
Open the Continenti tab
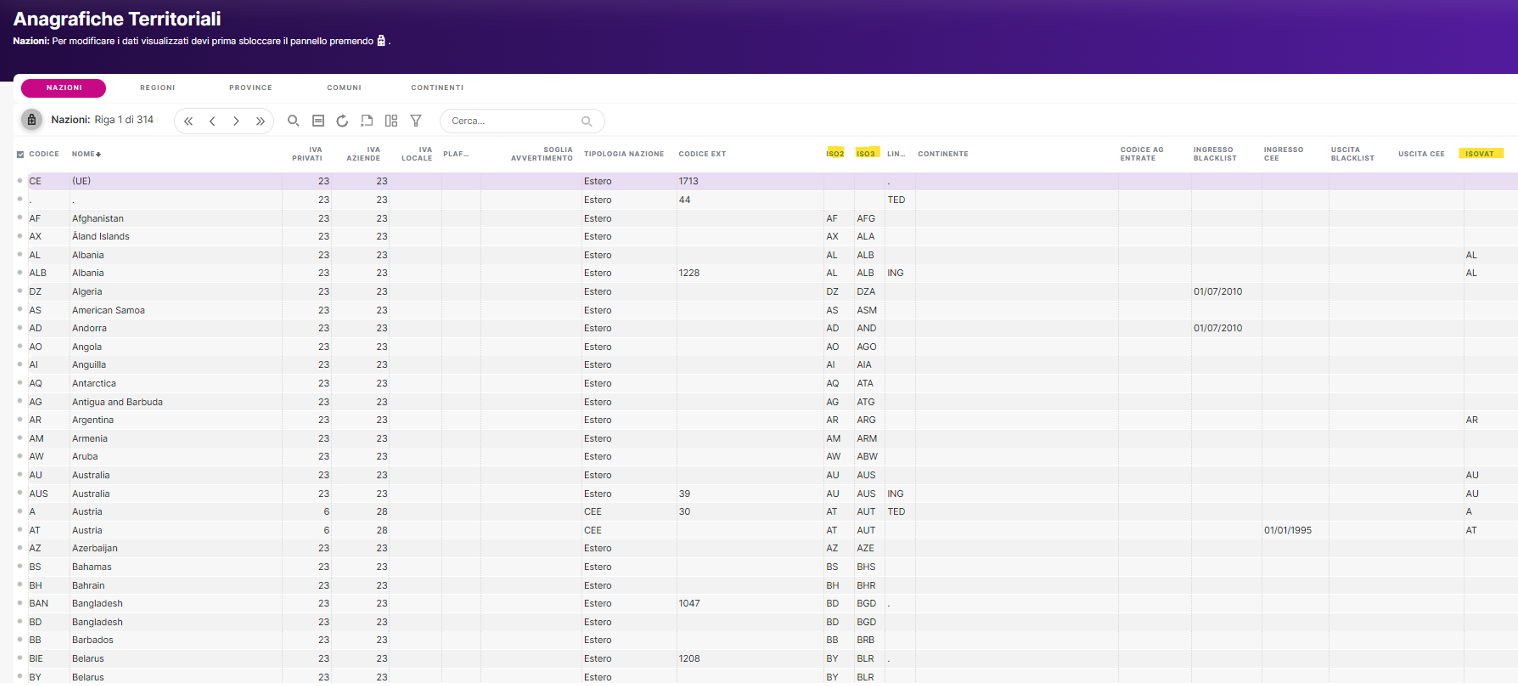click(437, 88)
